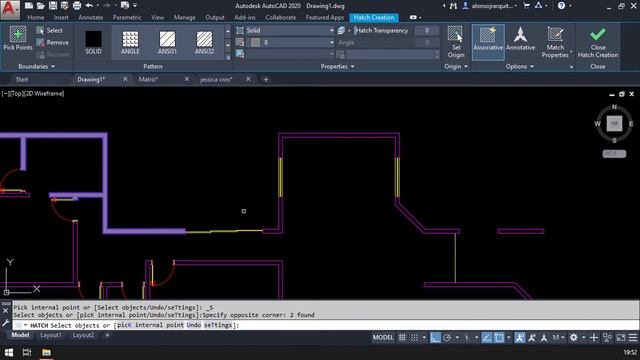
Task: Click the seTtings option in command line
Action: tap(218, 325)
